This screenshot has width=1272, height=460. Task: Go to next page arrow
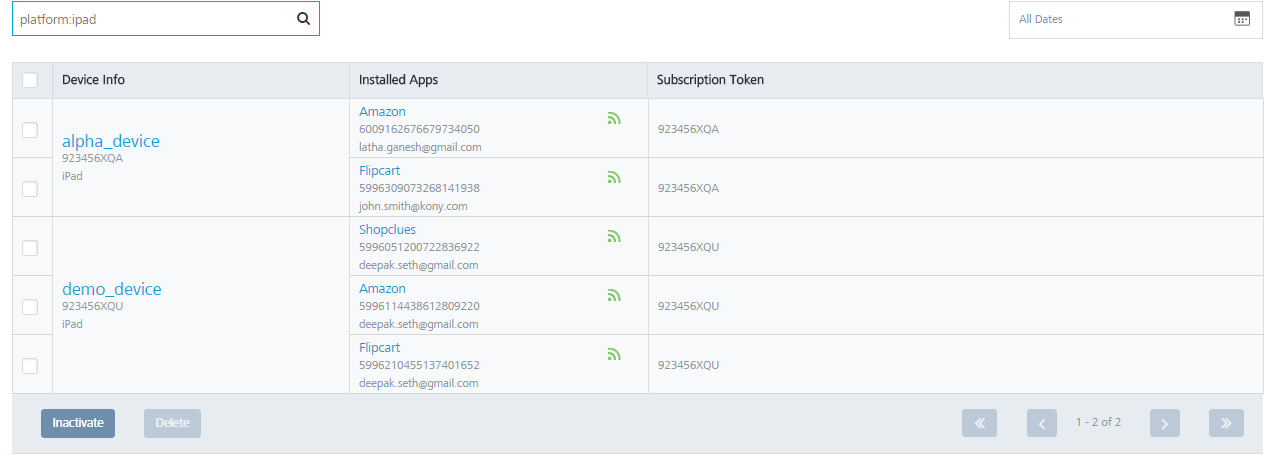pos(1165,423)
